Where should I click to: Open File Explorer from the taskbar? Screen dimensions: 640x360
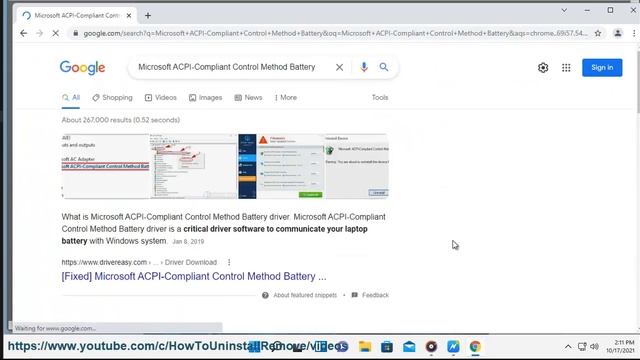point(365,347)
